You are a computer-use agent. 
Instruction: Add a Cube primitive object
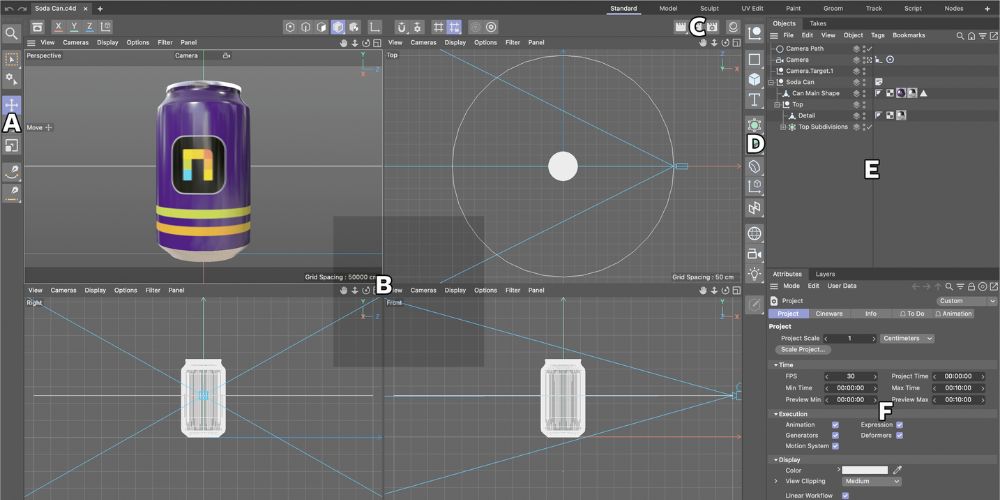(754, 78)
